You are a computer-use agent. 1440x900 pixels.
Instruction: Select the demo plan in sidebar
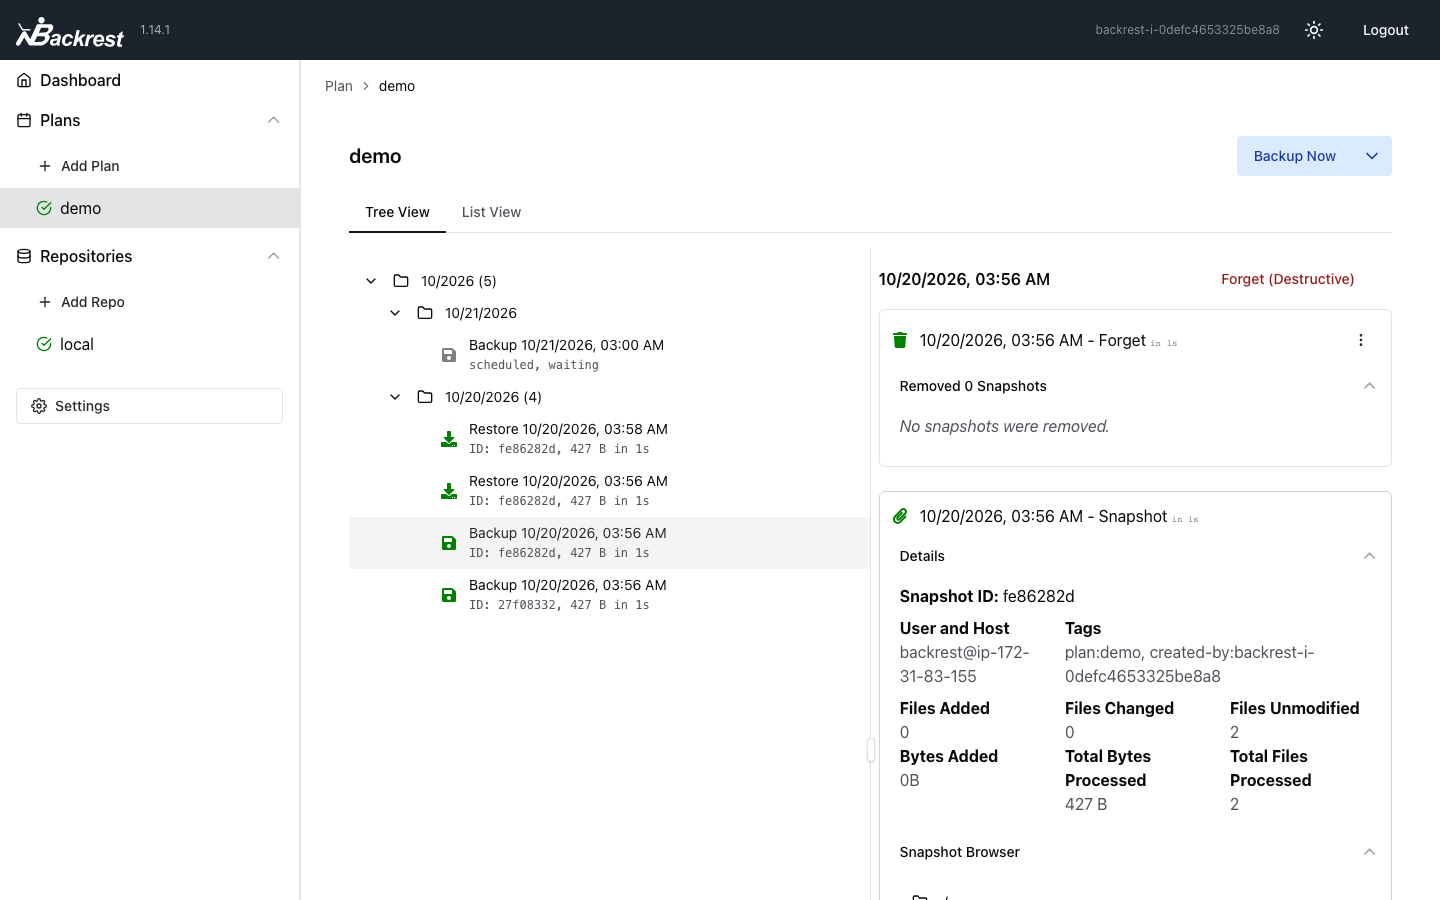150,208
